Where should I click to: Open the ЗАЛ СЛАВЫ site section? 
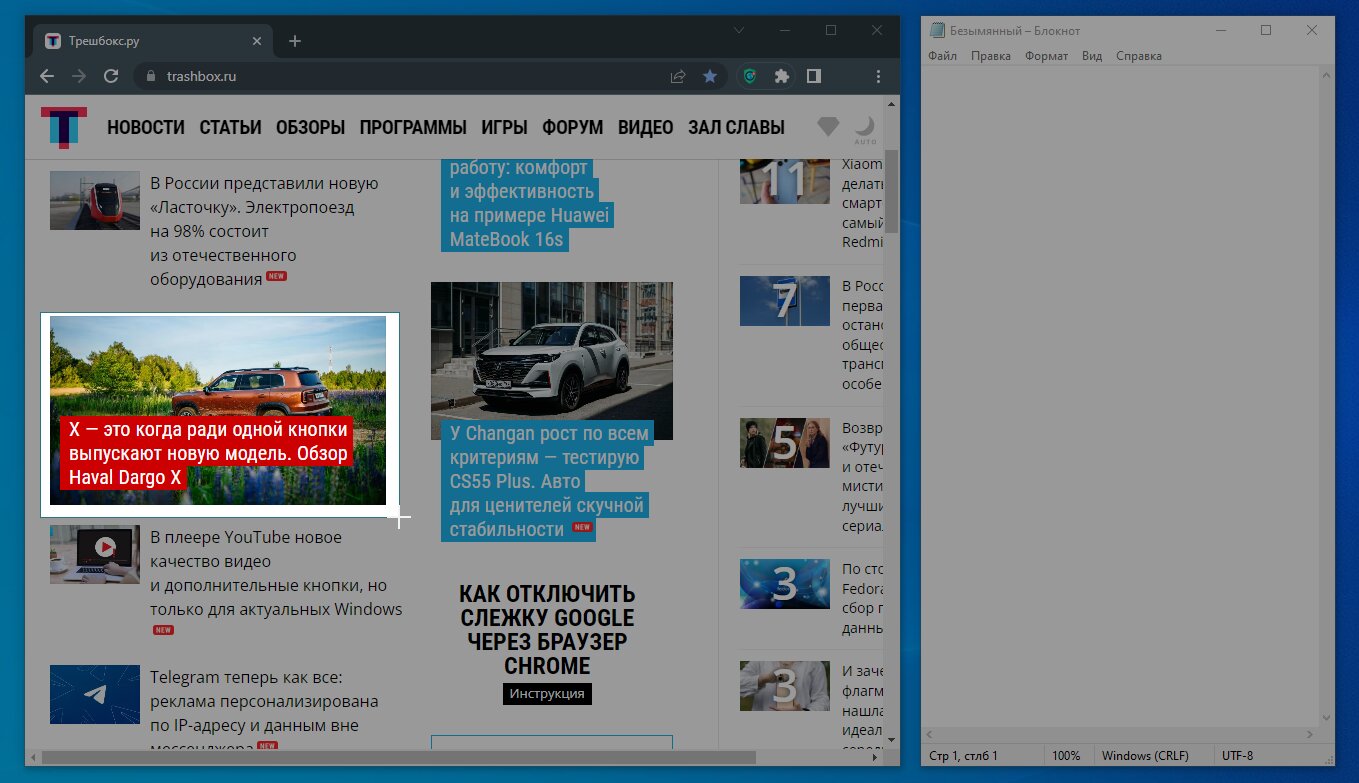736,127
